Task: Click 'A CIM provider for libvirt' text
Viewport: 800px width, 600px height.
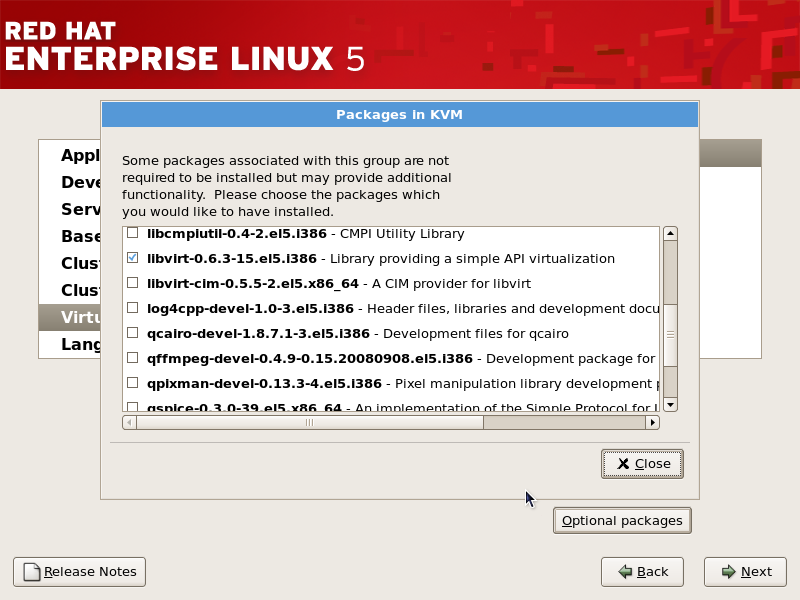Action: point(452,284)
